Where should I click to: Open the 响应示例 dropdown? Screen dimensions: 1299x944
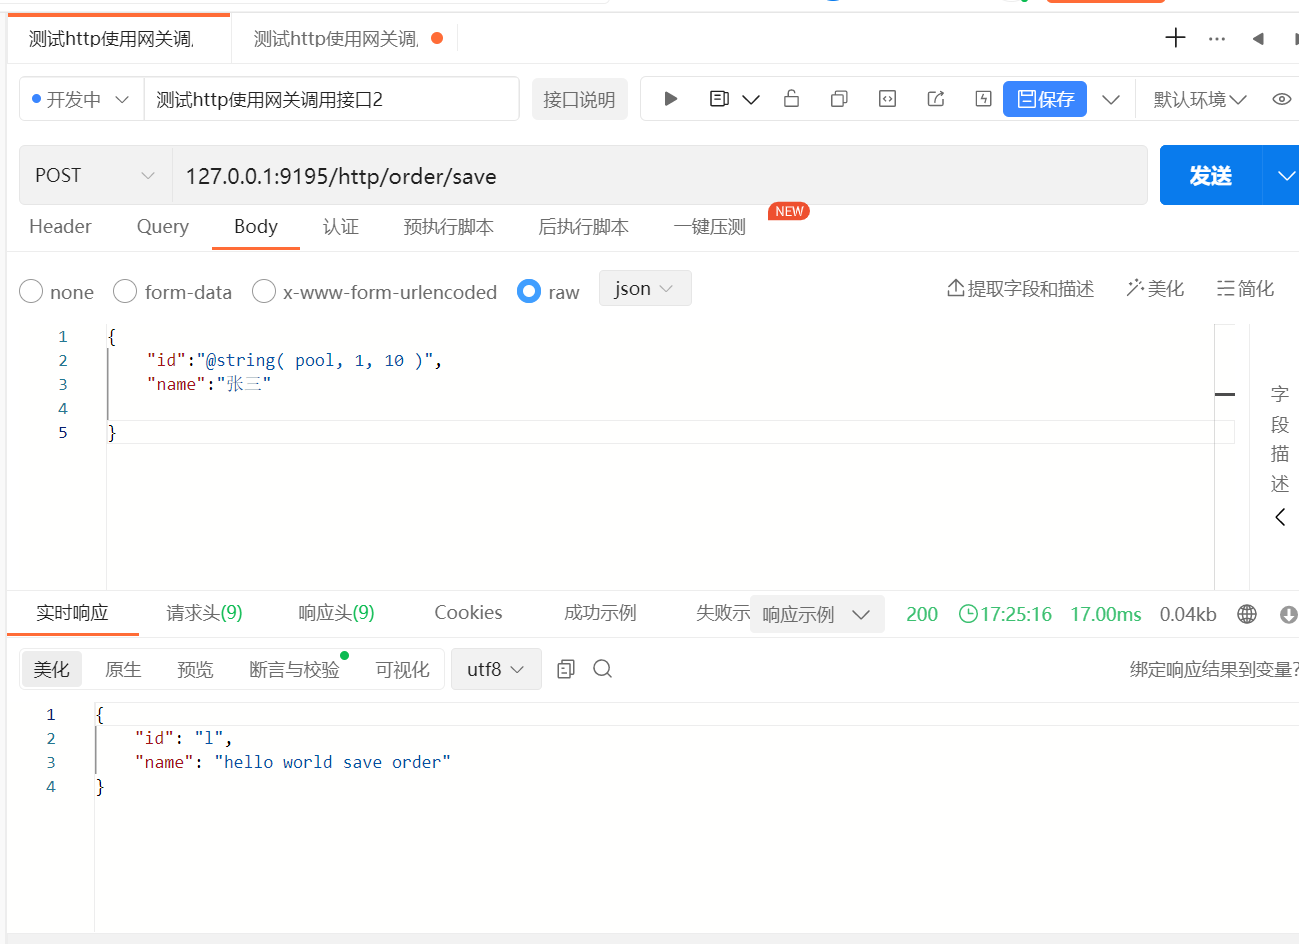(x=817, y=614)
